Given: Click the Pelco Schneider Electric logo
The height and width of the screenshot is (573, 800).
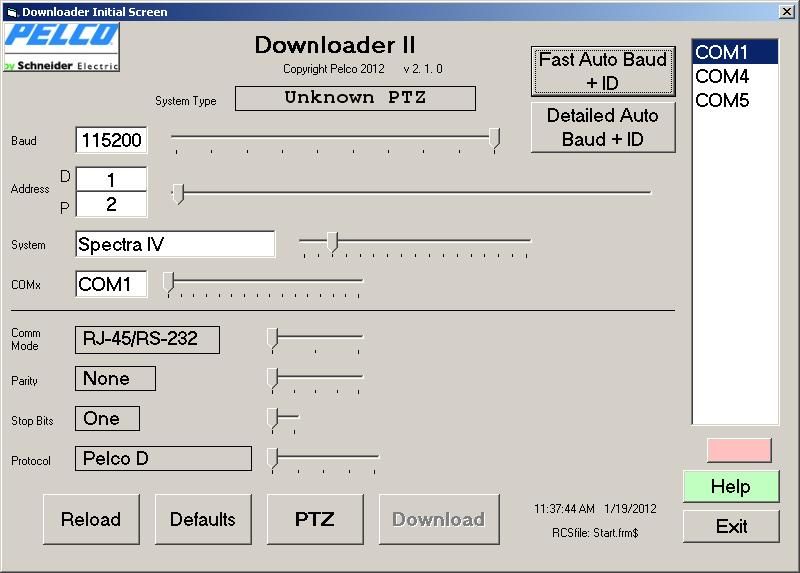Looking at the screenshot, I should point(61,47).
